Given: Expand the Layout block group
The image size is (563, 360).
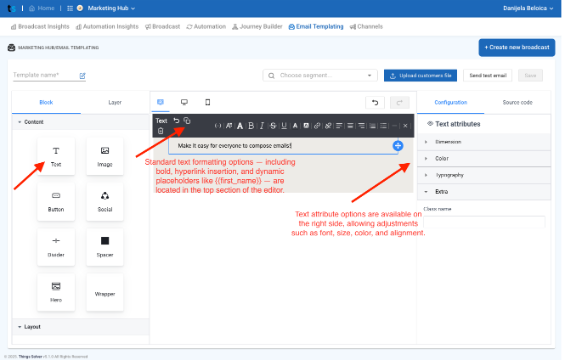Looking at the screenshot, I should point(81,327).
